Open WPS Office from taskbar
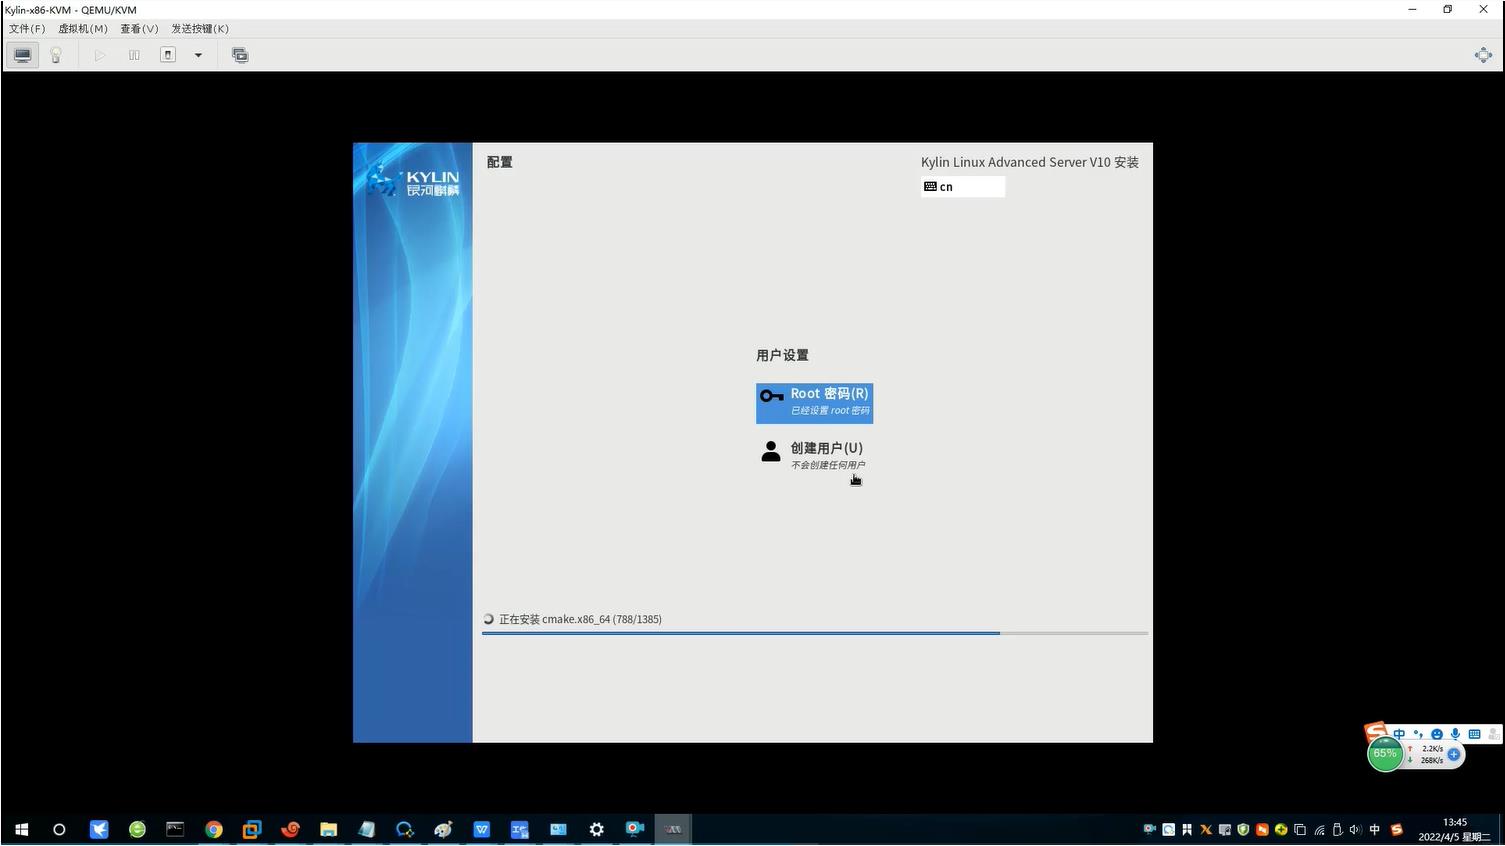 [x=482, y=829]
